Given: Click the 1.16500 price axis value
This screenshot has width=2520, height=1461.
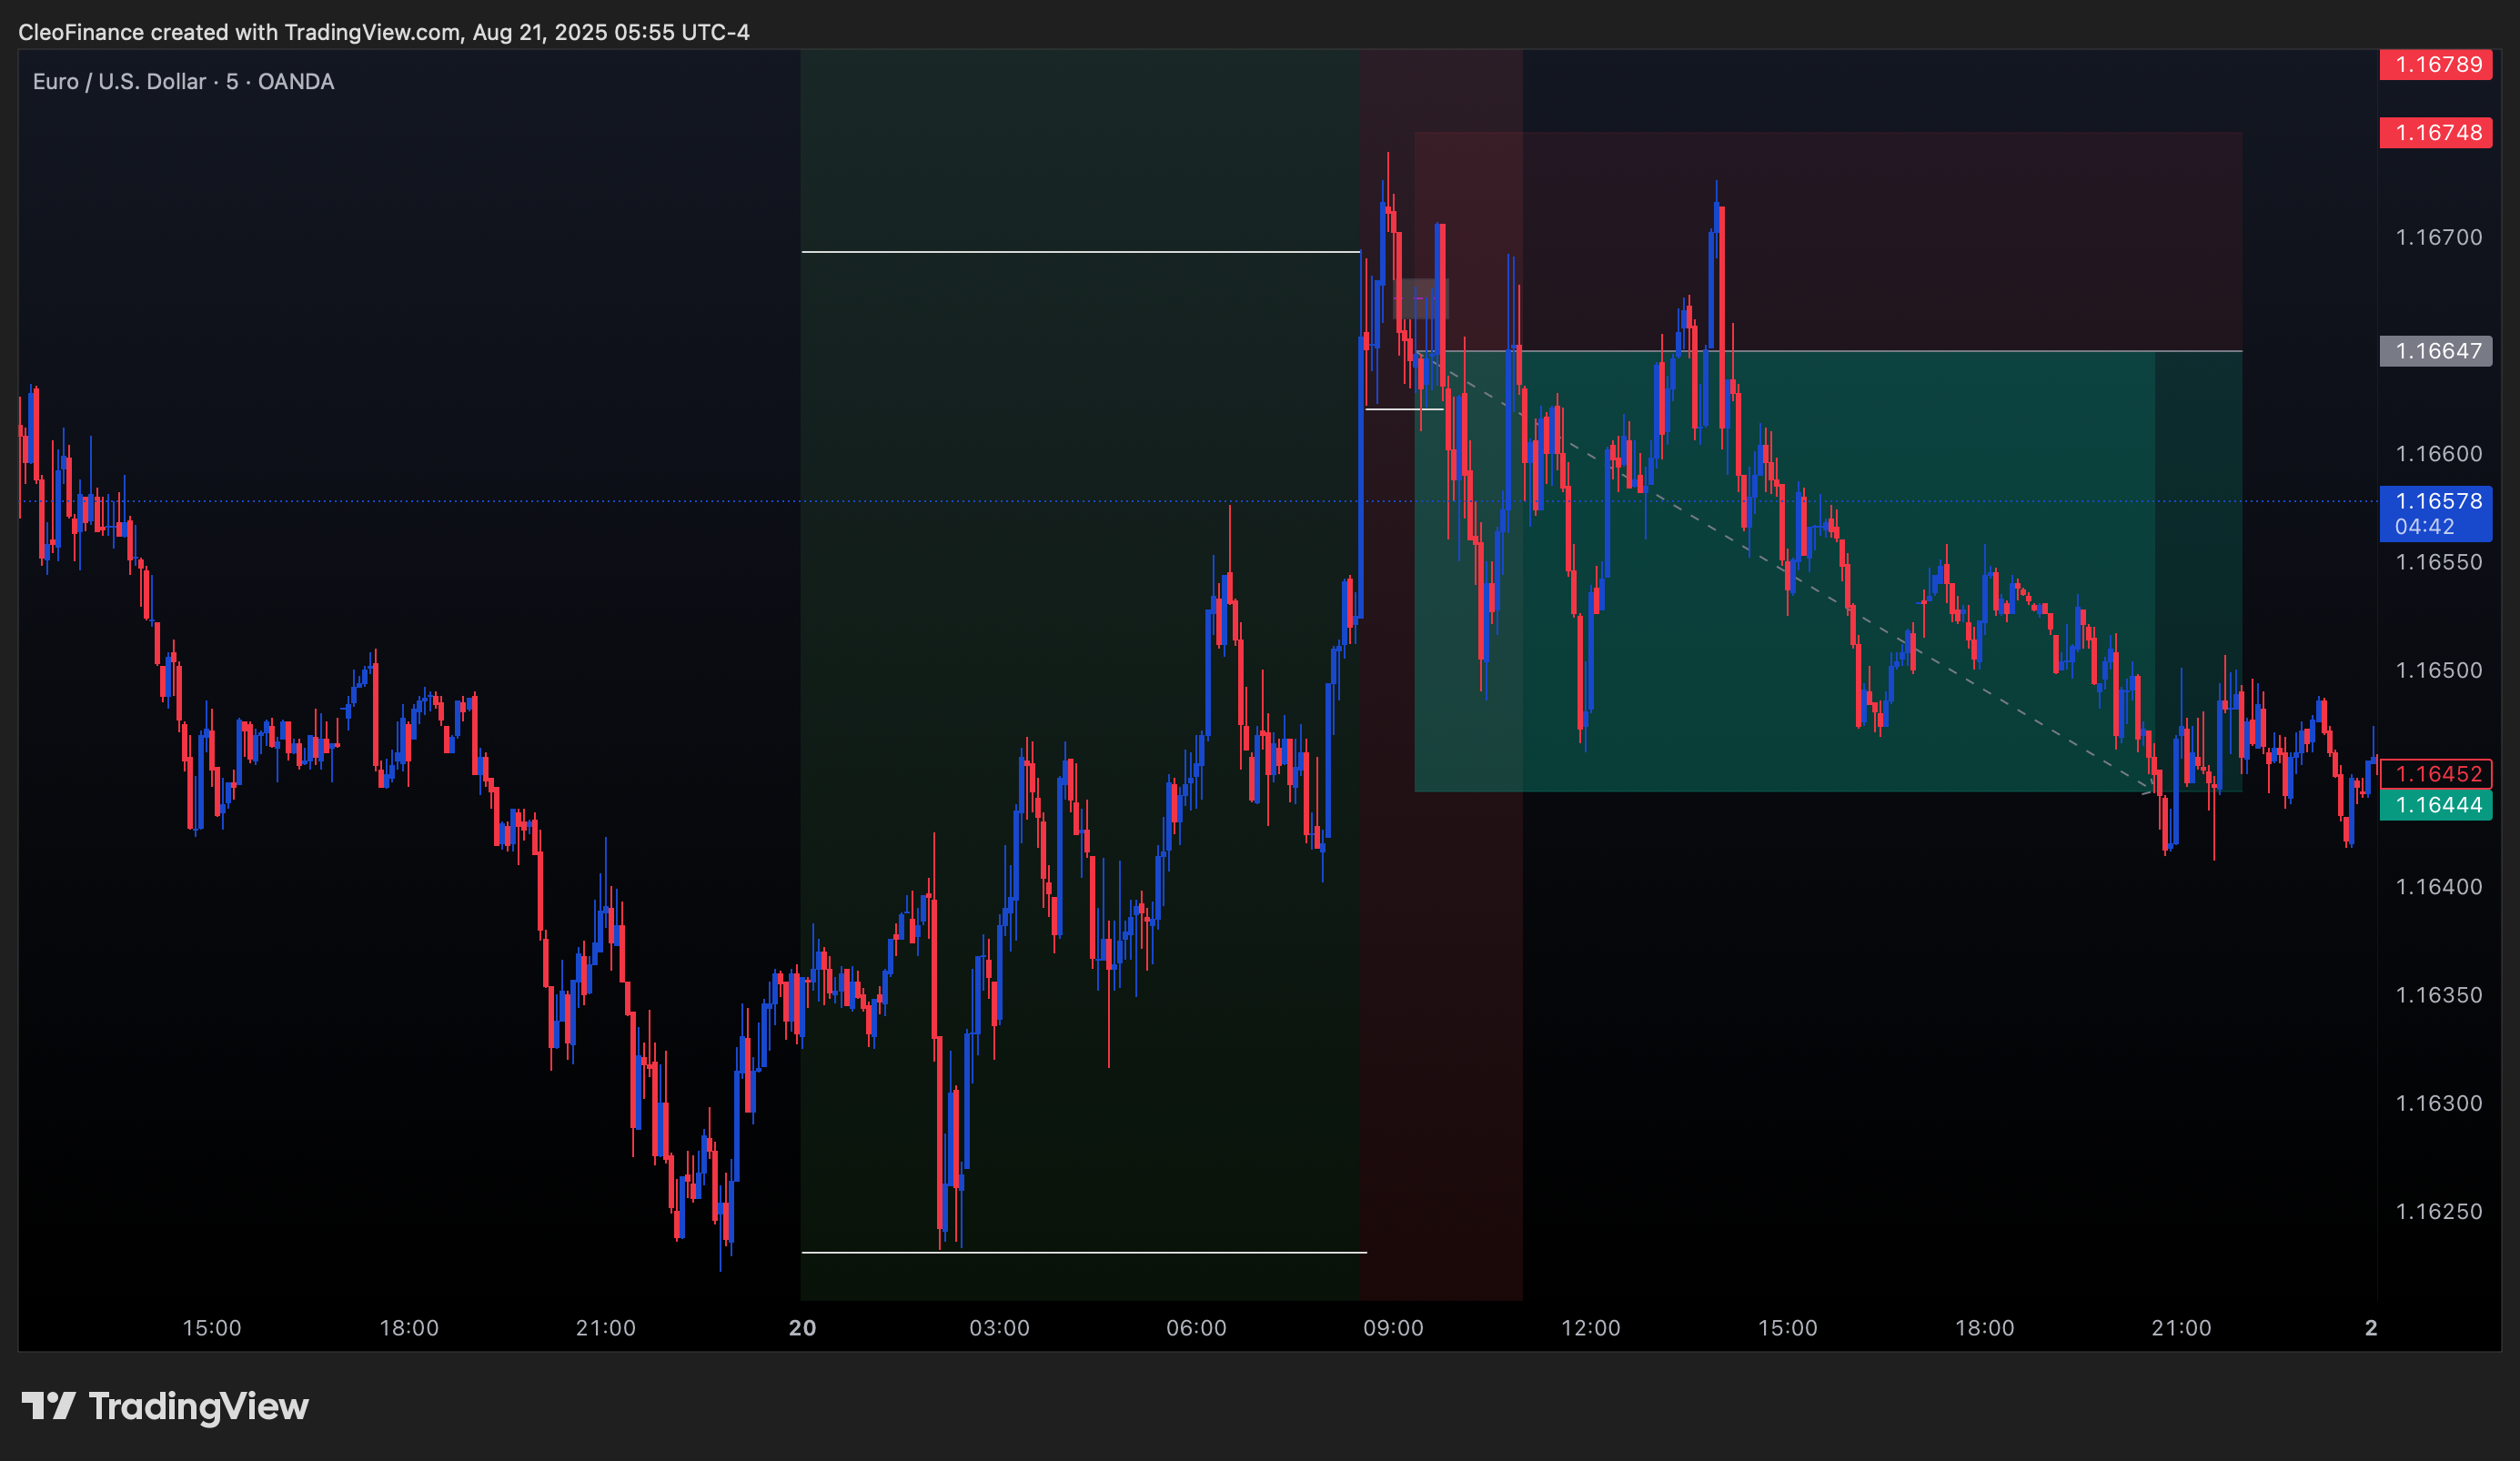Looking at the screenshot, I should tap(2438, 670).
